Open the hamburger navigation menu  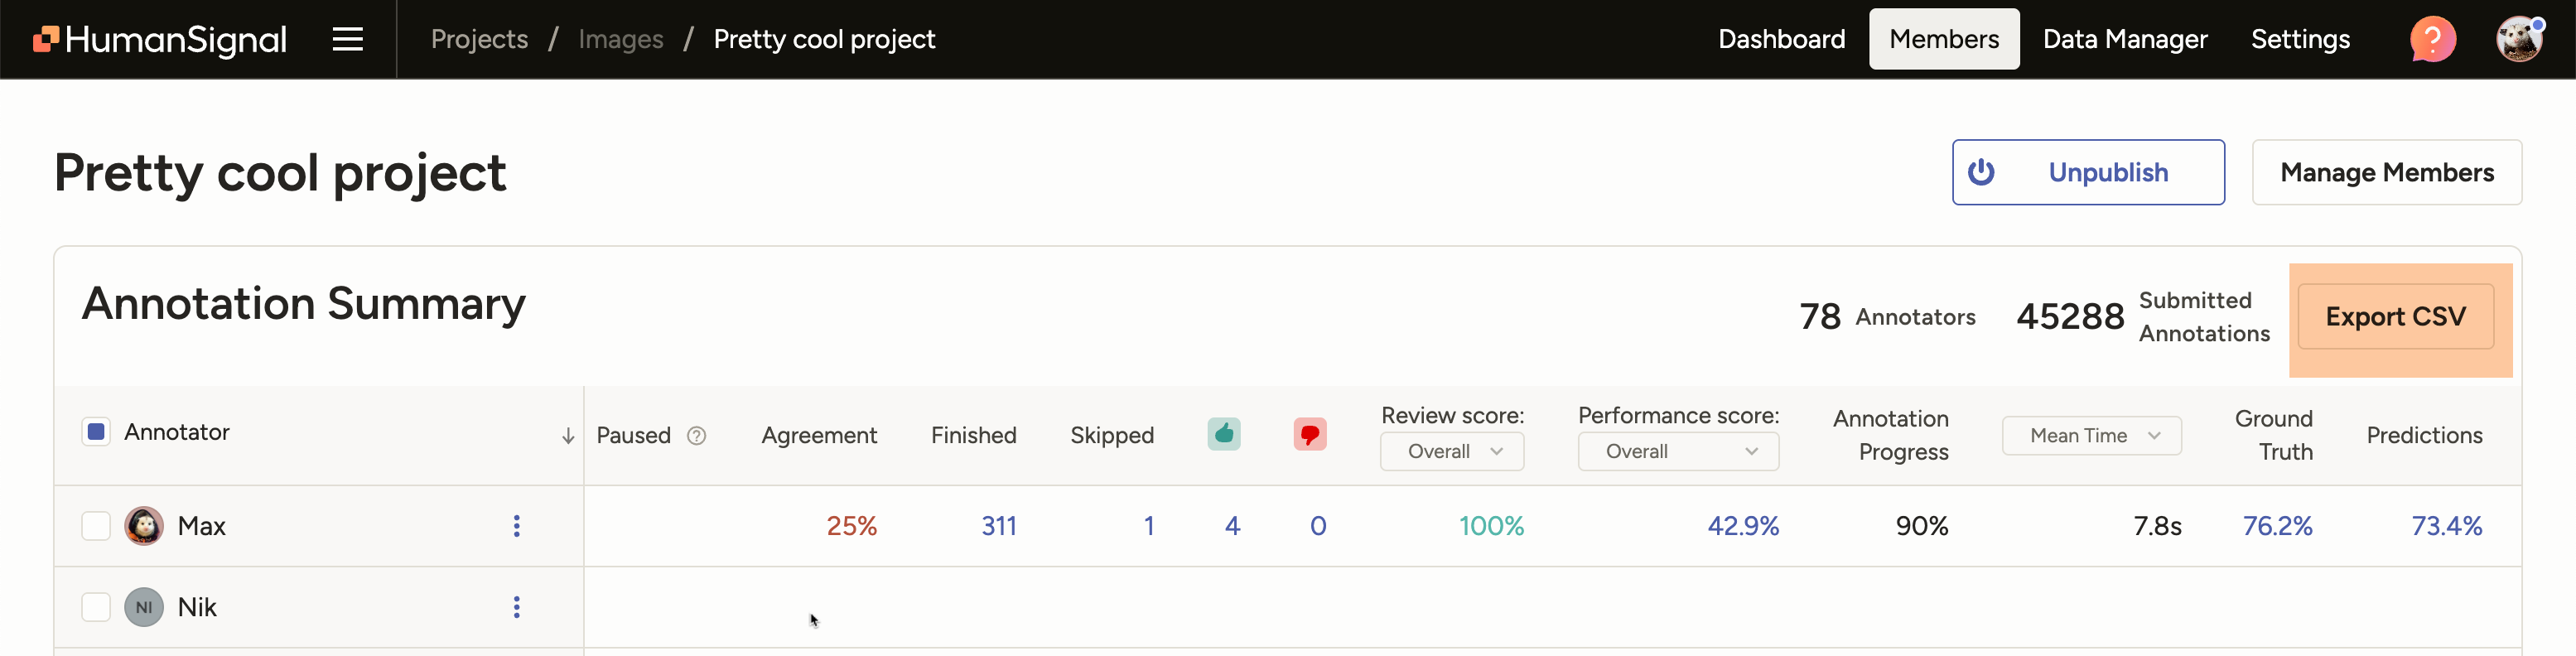346,39
